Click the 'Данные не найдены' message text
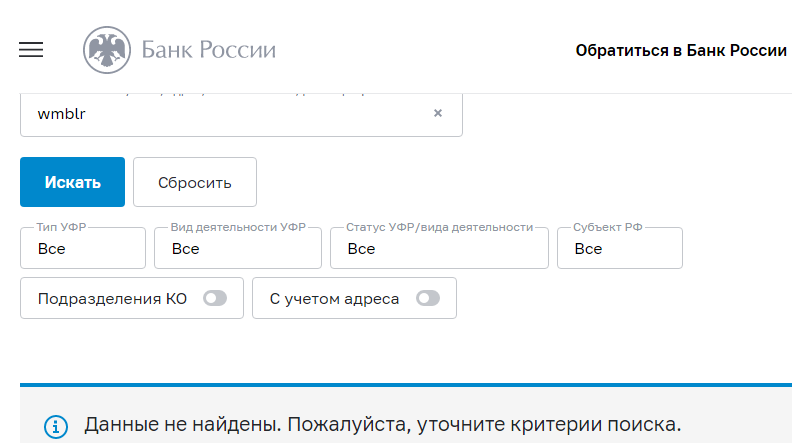The width and height of the screenshot is (792, 443). click(382, 424)
